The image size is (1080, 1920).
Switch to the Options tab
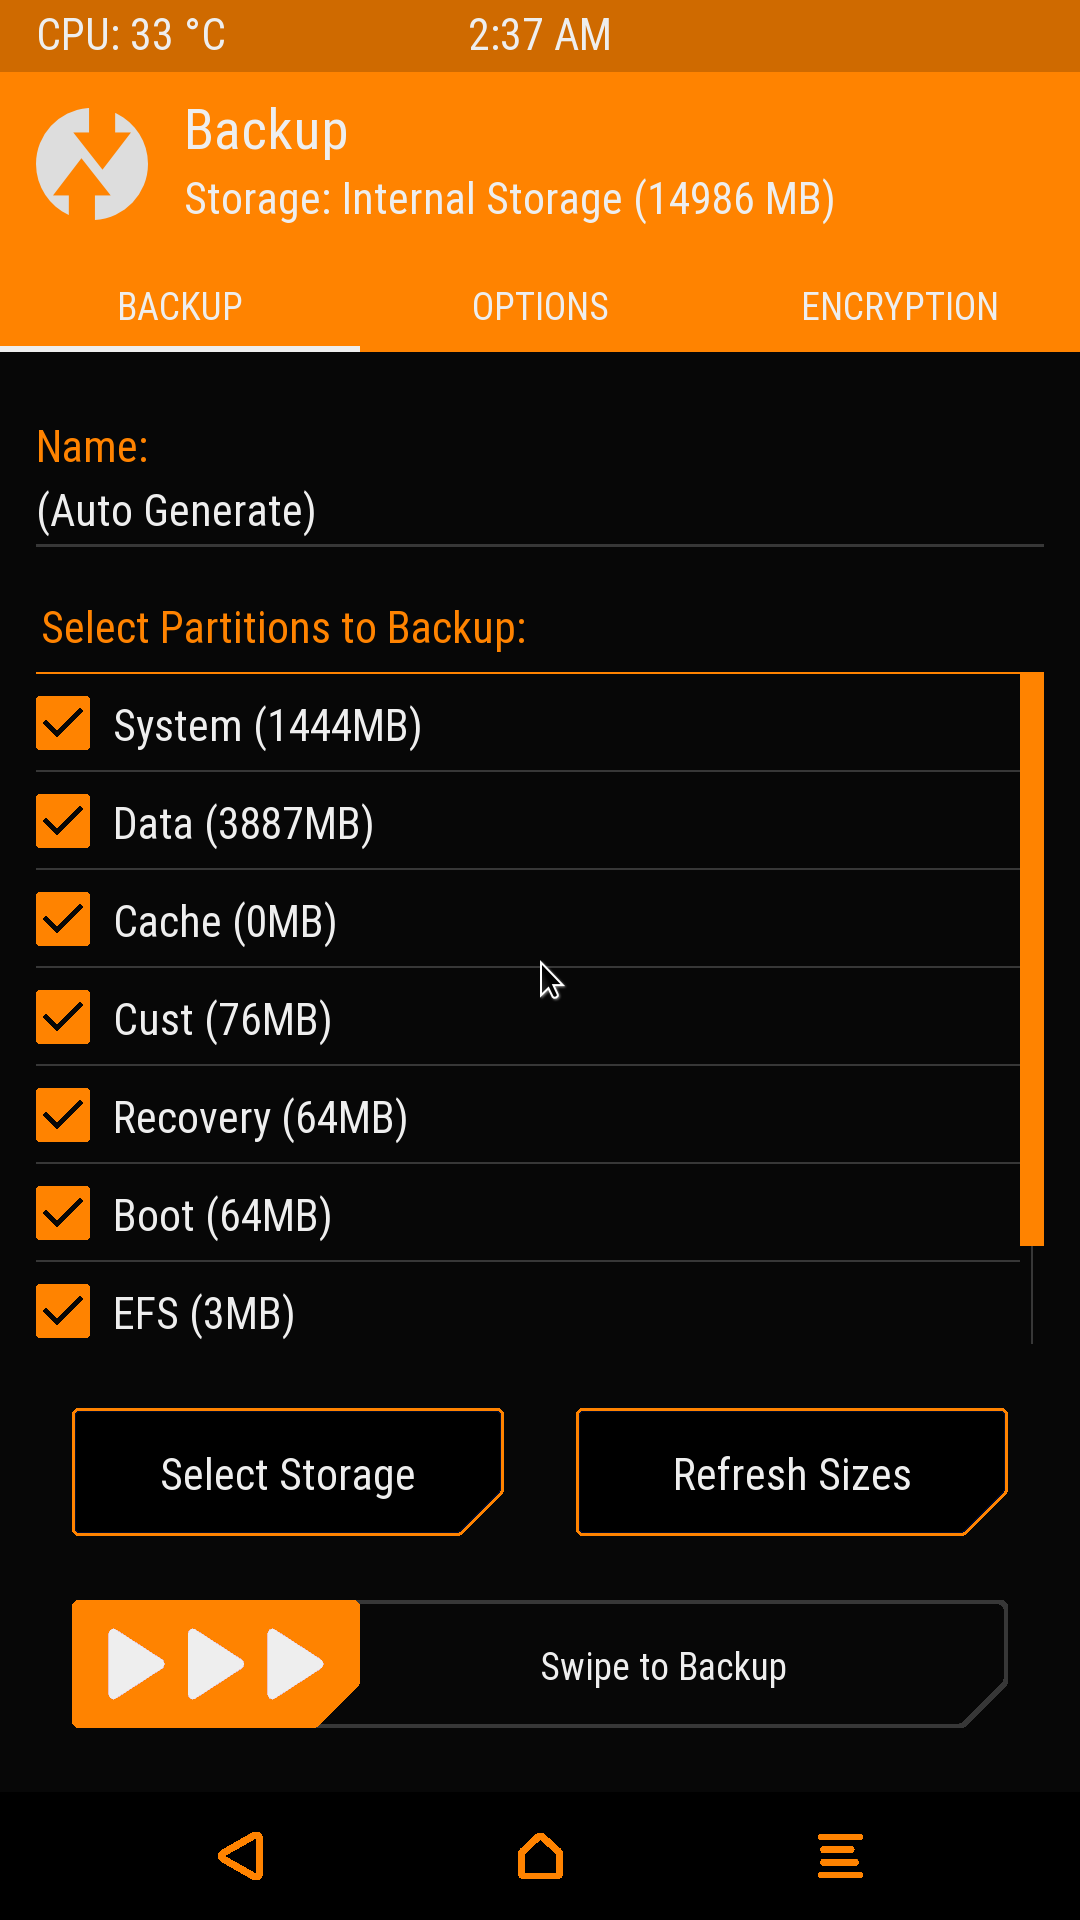coord(540,307)
